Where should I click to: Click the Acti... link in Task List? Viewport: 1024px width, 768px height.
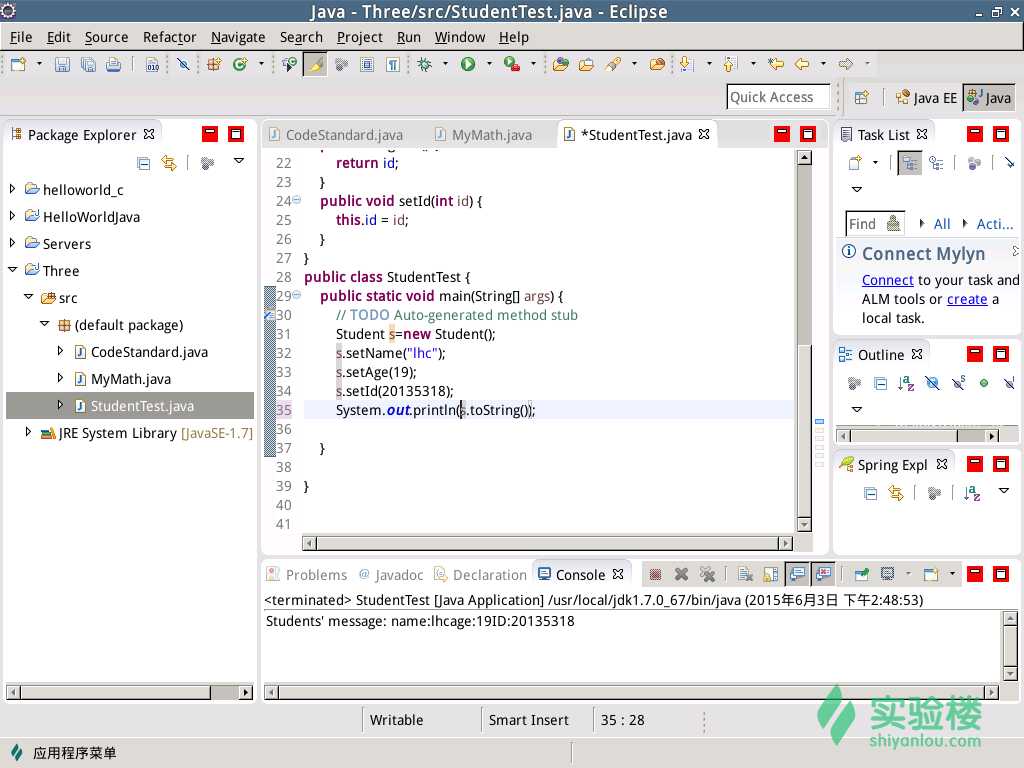point(995,224)
